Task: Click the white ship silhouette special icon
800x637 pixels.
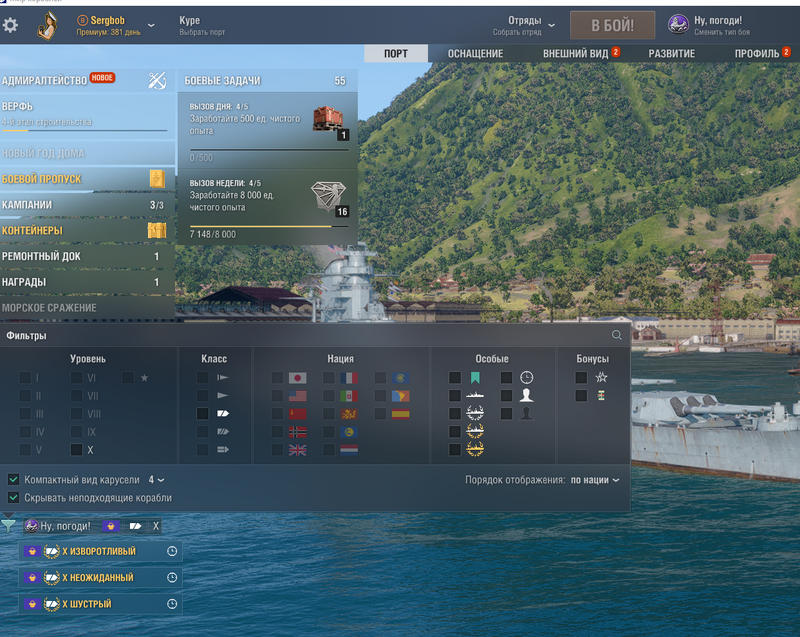Action: point(475,395)
